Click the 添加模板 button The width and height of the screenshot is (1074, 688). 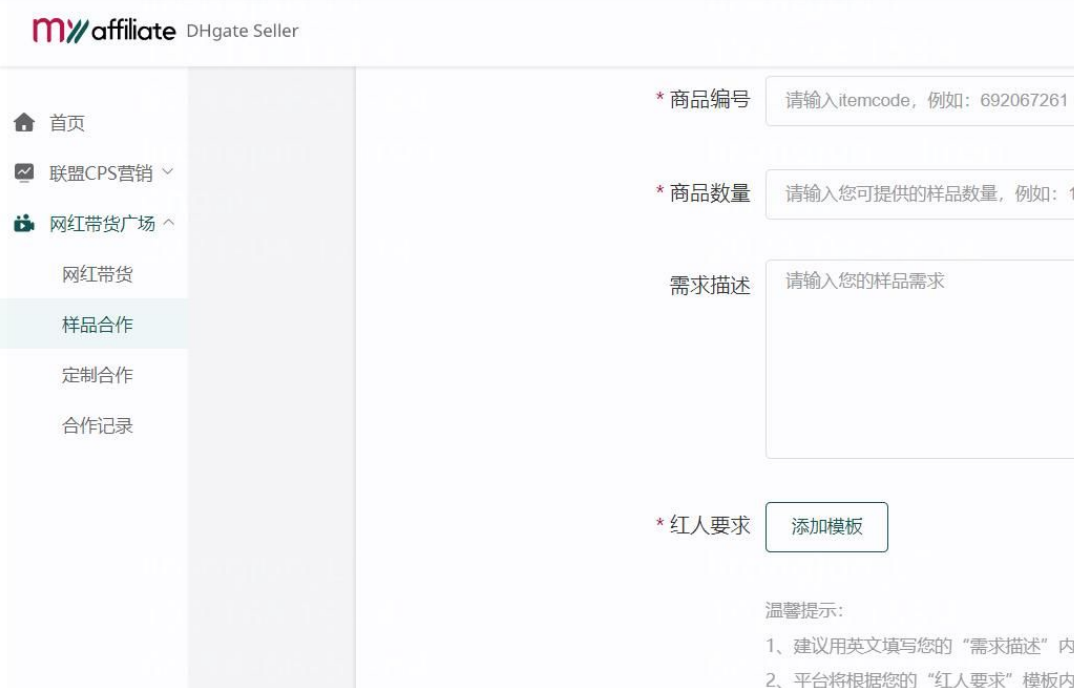point(827,527)
